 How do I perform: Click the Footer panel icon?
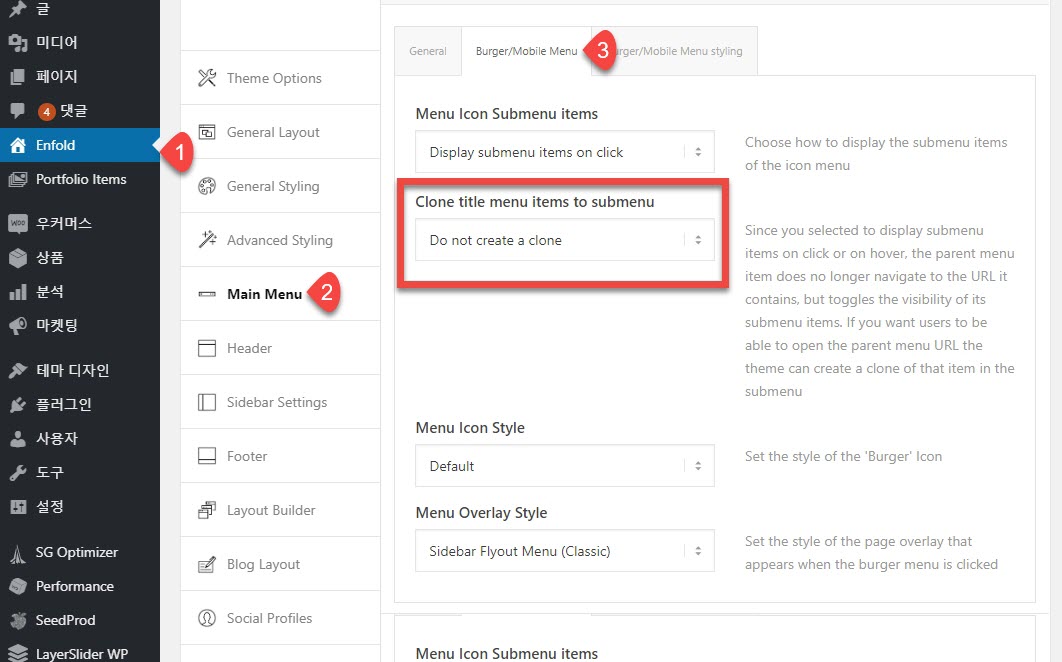(207, 456)
